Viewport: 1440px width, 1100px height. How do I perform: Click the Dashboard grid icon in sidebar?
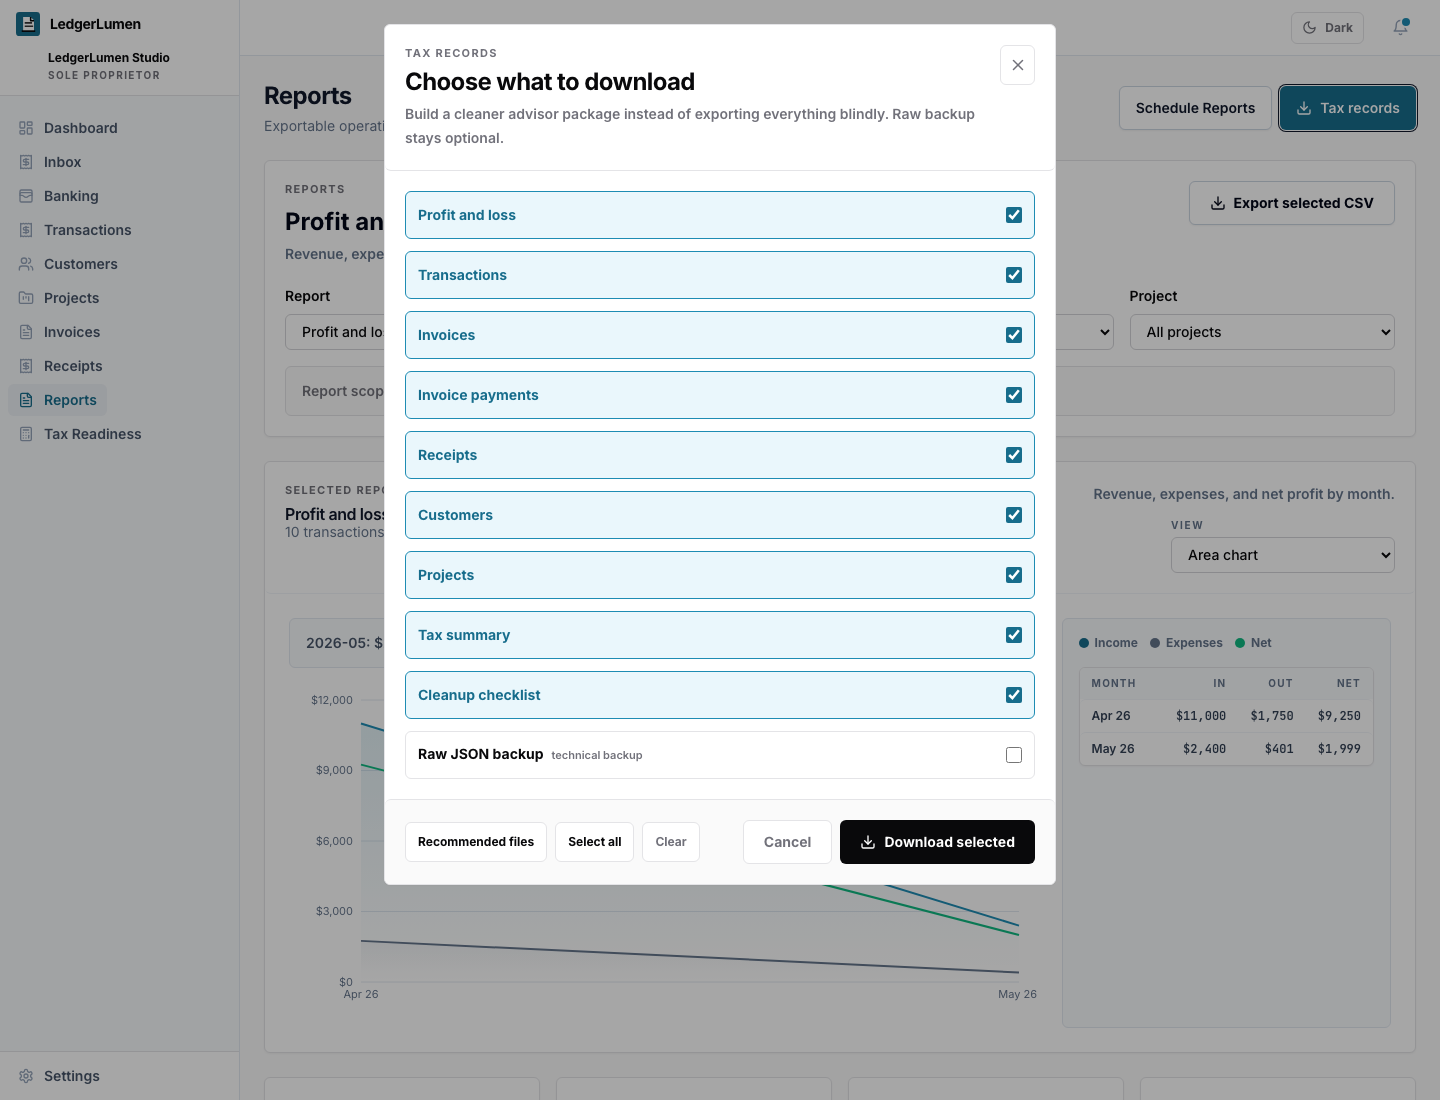(26, 128)
